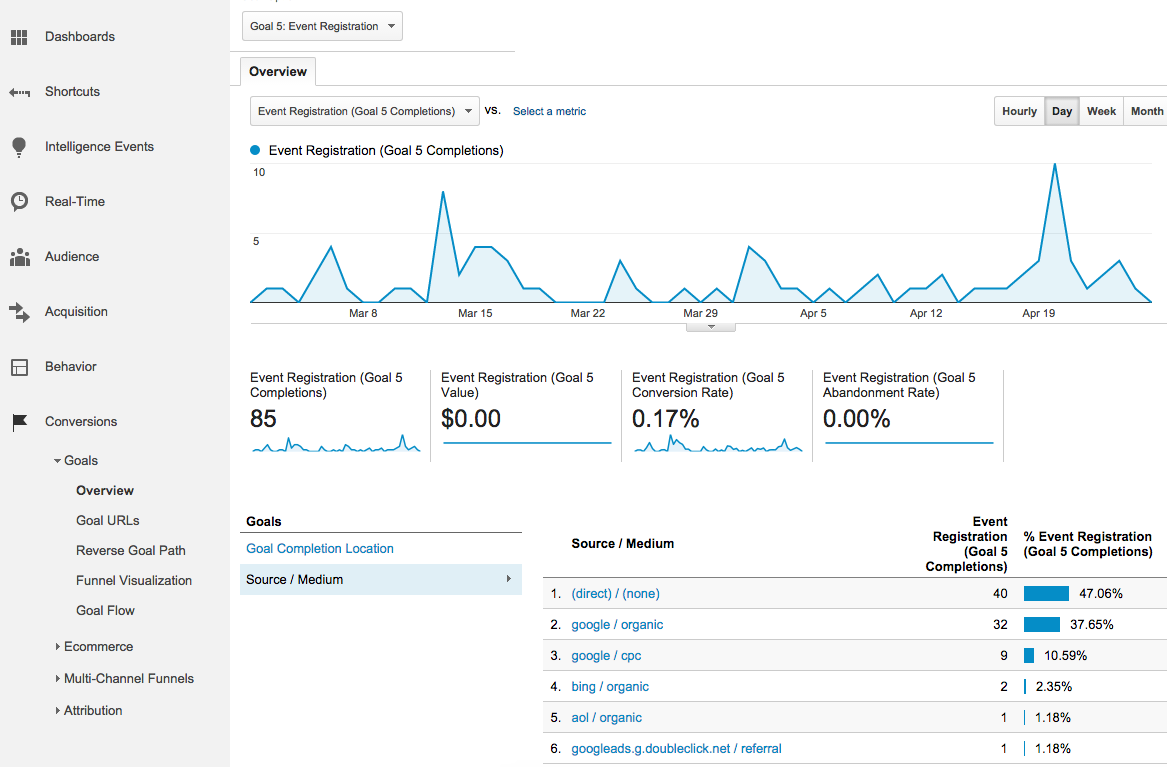1167x767 pixels.
Task: Click the Acquisition sidebar icon
Action: coord(20,311)
